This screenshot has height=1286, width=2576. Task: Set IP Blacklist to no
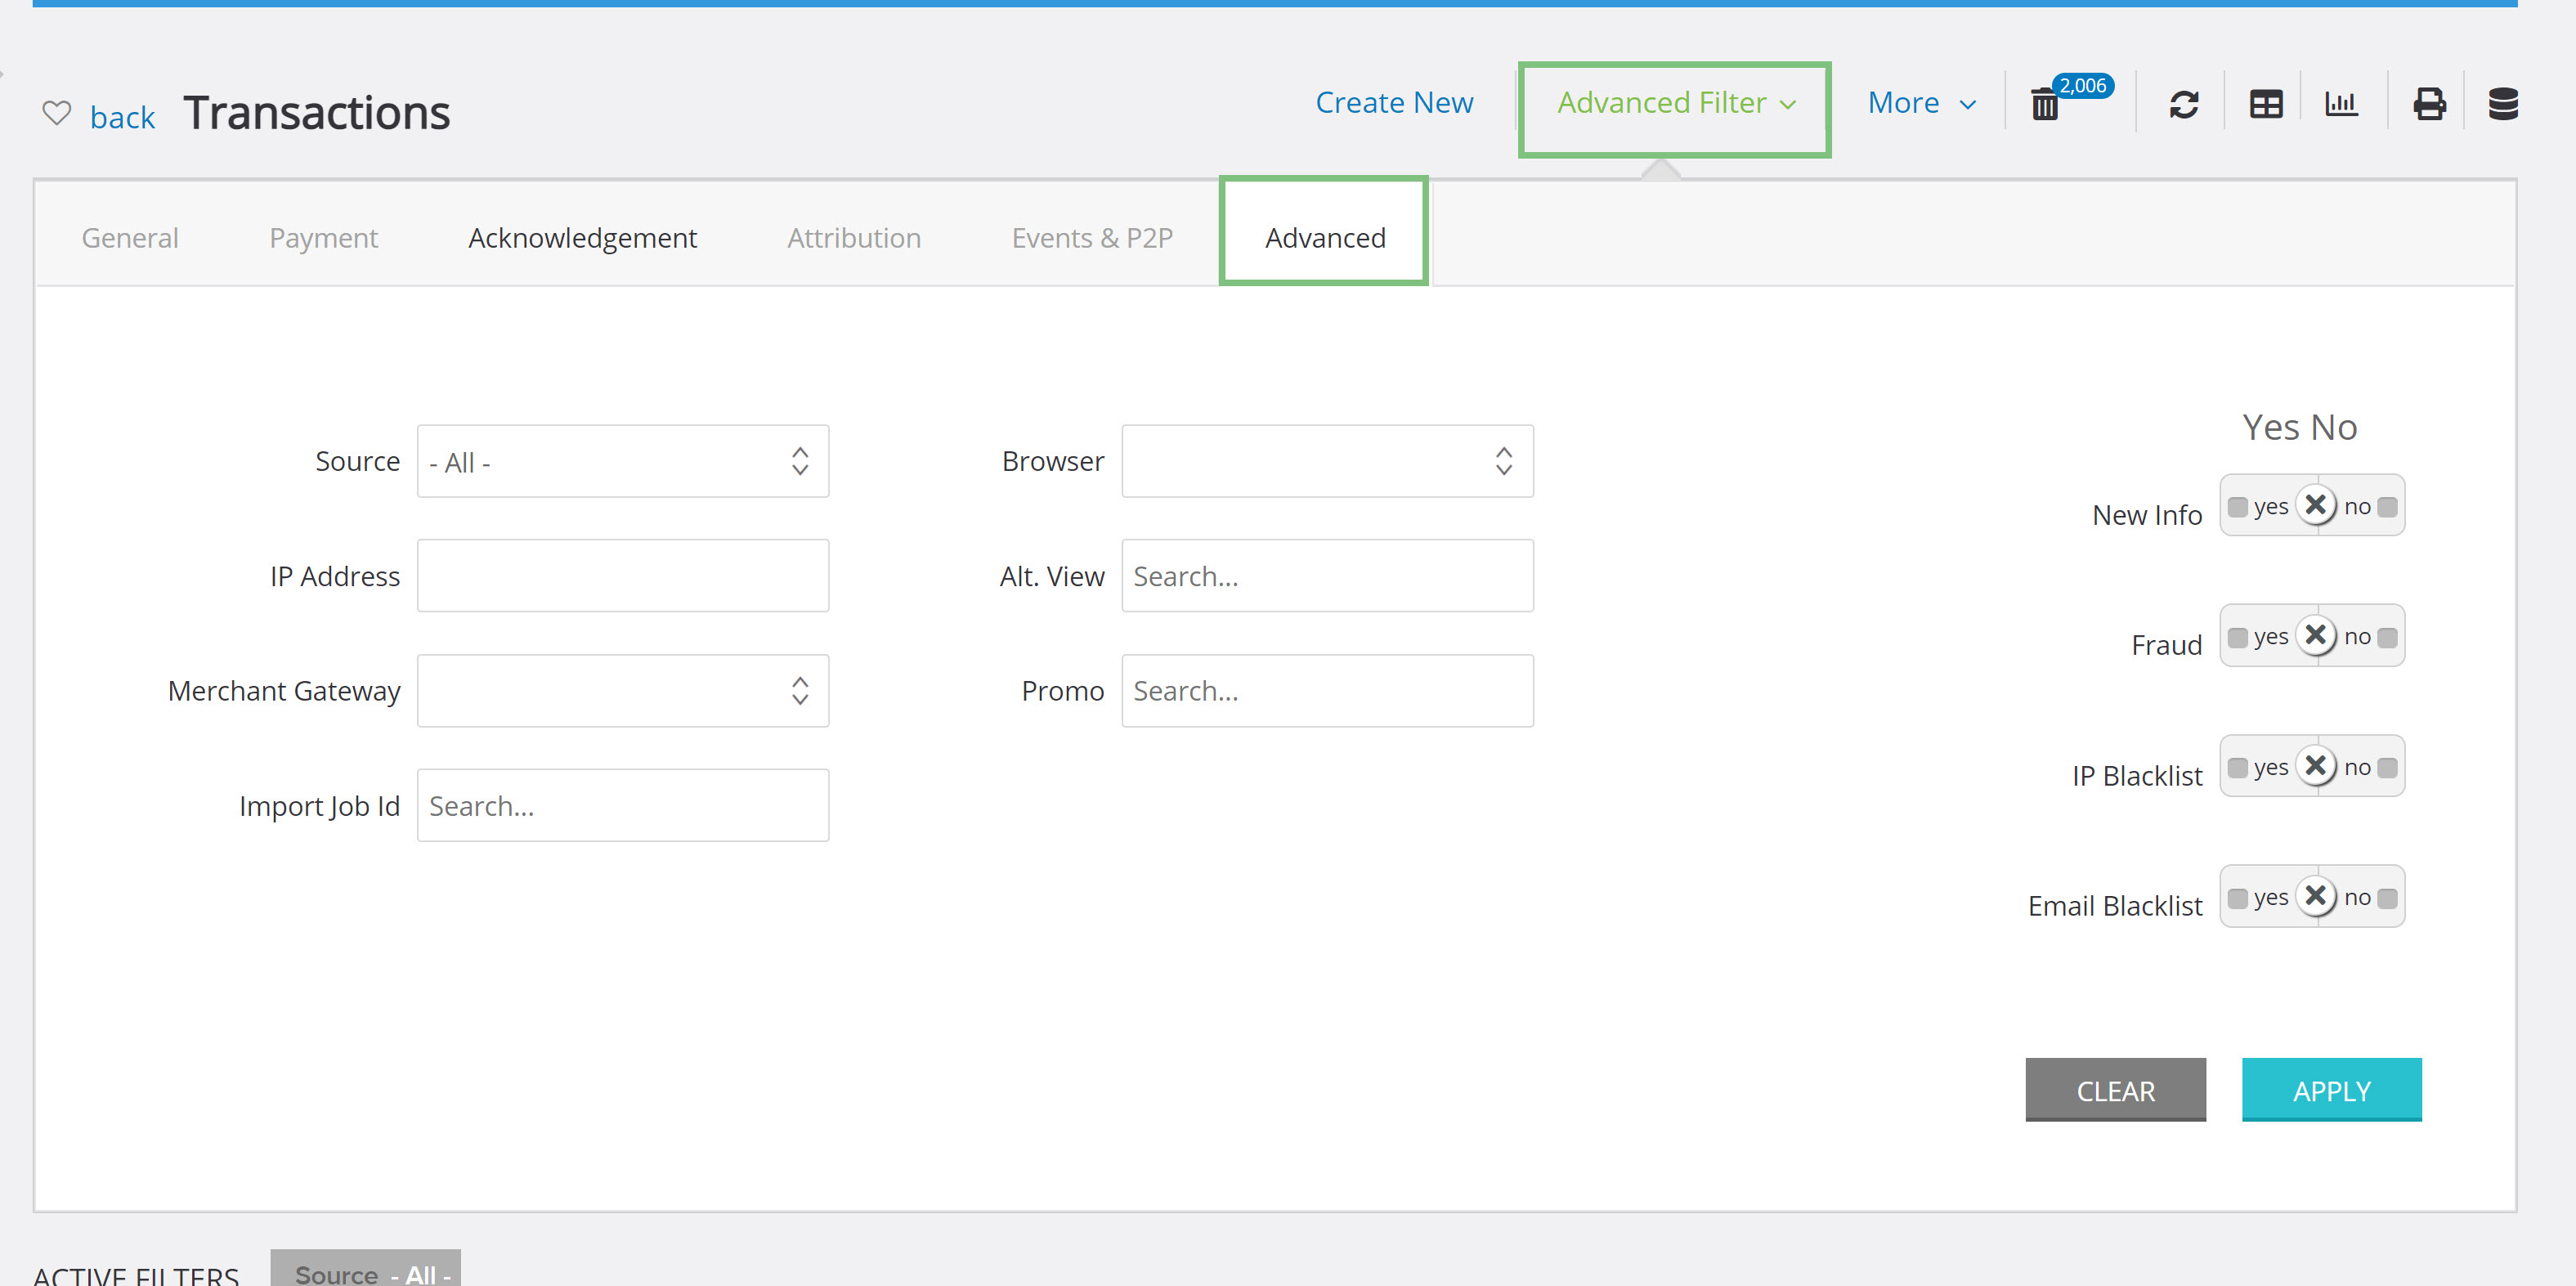[x=2370, y=768]
